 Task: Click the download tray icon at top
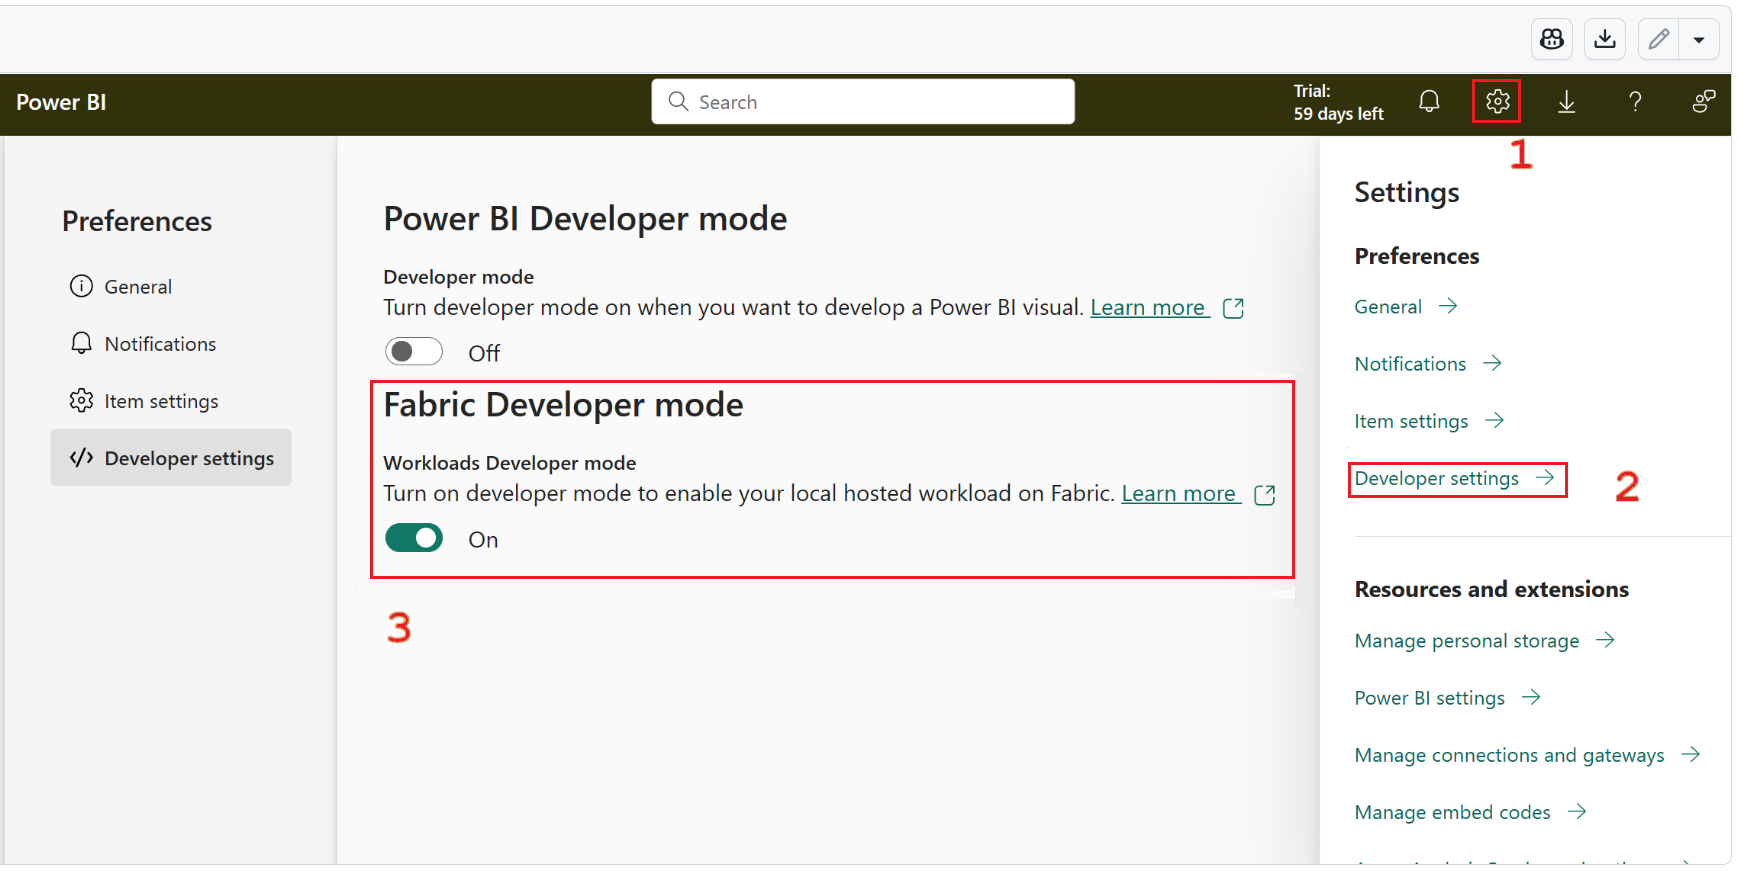click(1604, 39)
